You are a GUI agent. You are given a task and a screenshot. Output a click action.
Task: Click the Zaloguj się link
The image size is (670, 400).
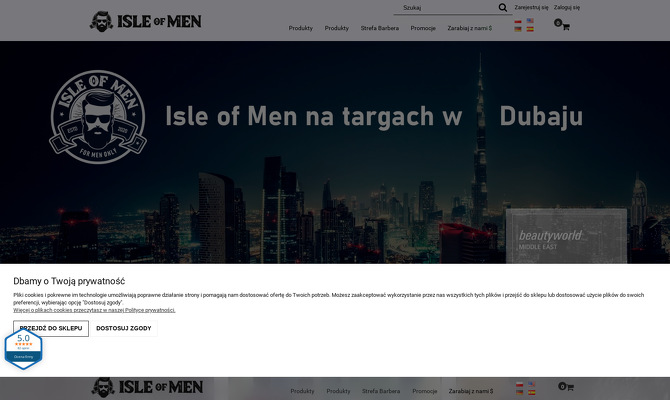point(567,8)
